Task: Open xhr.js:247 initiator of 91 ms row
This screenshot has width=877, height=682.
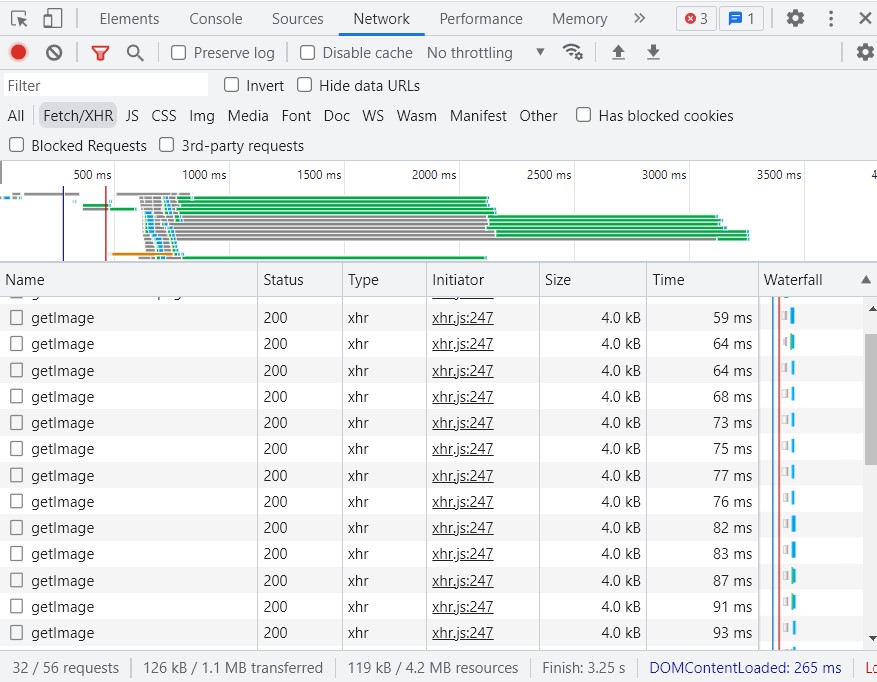Action: (463, 606)
